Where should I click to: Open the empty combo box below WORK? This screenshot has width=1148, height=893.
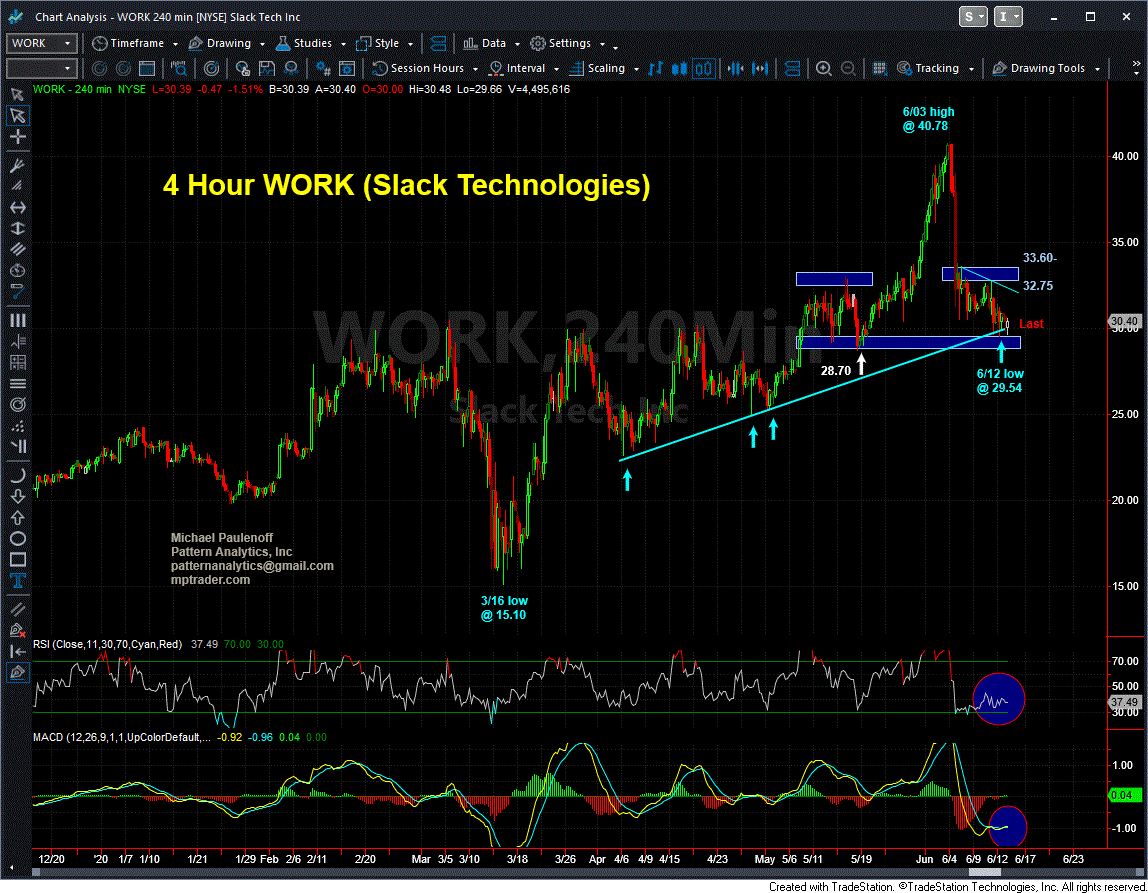coord(42,68)
